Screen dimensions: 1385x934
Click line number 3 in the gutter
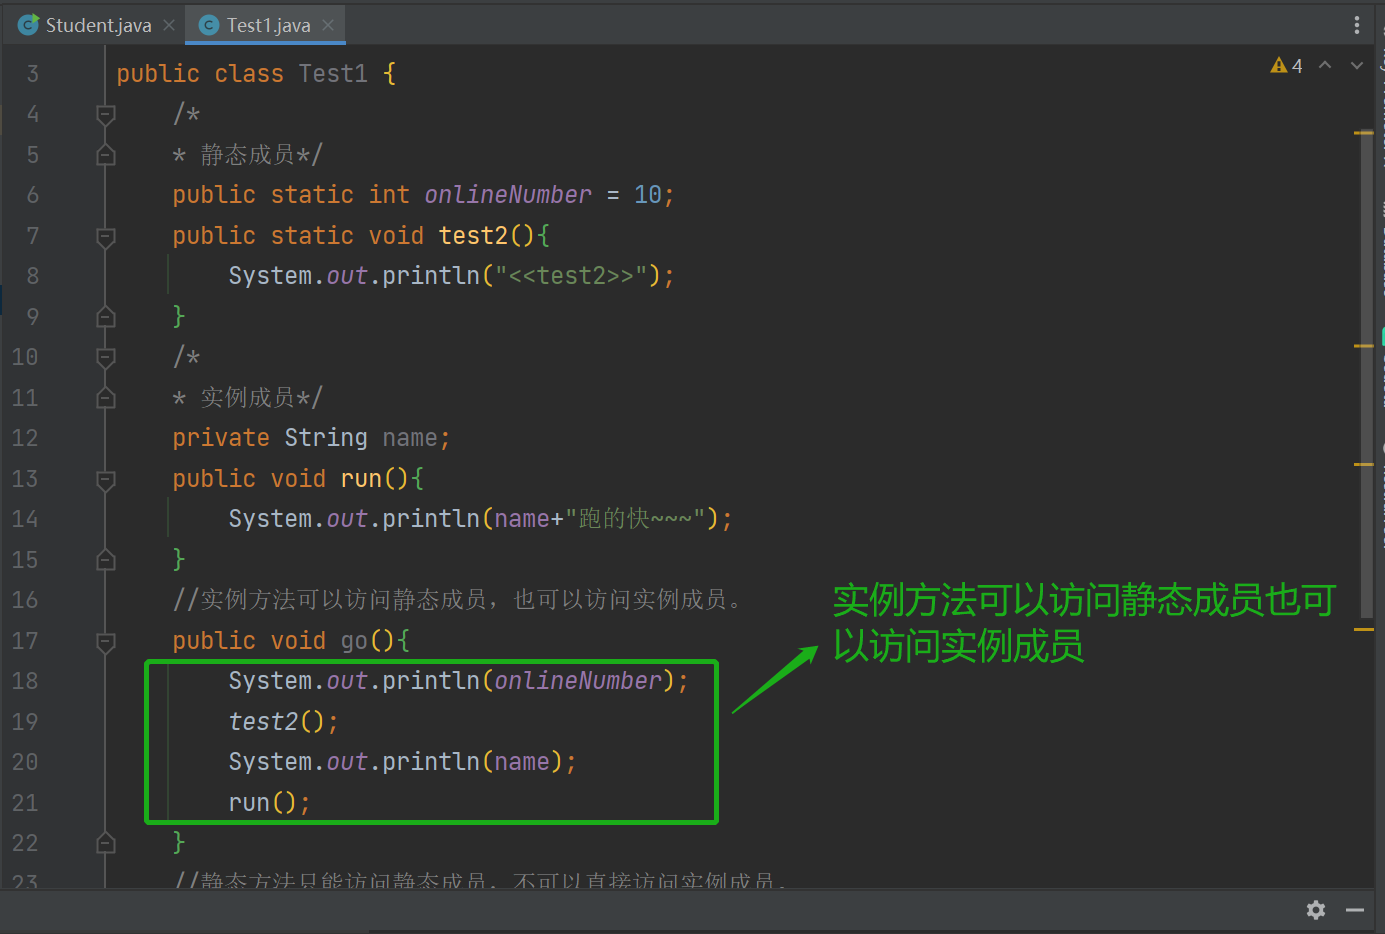tap(33, 74)
